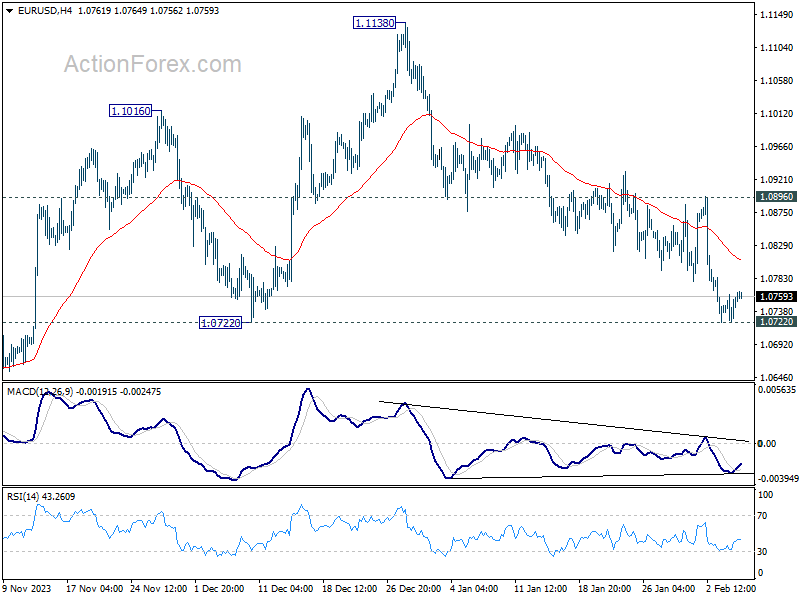The height and width of the screenshot is (600, 800).
Task: Click the 1.08290 price axis value
Action: [777, 245]
